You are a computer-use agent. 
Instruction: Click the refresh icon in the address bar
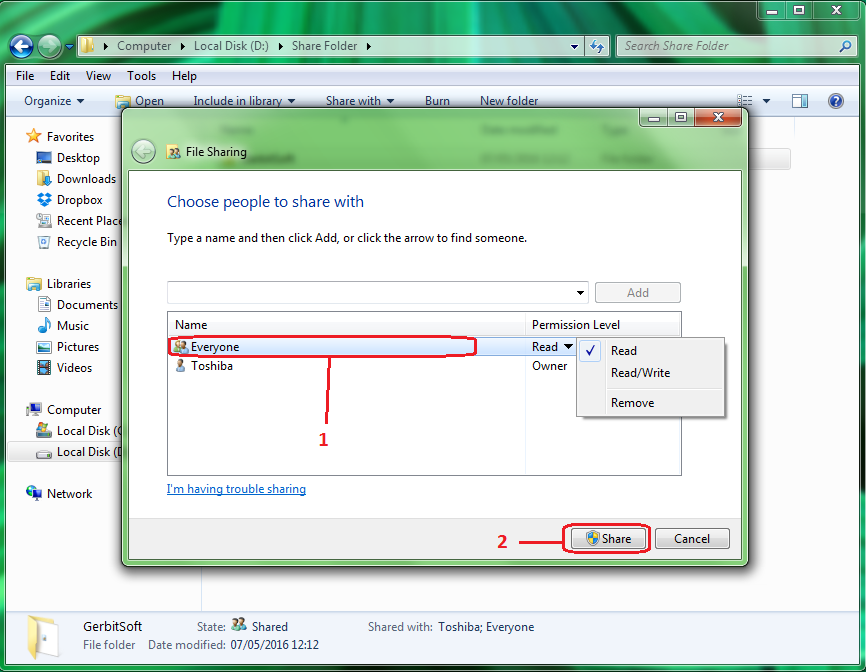(596, 46)
